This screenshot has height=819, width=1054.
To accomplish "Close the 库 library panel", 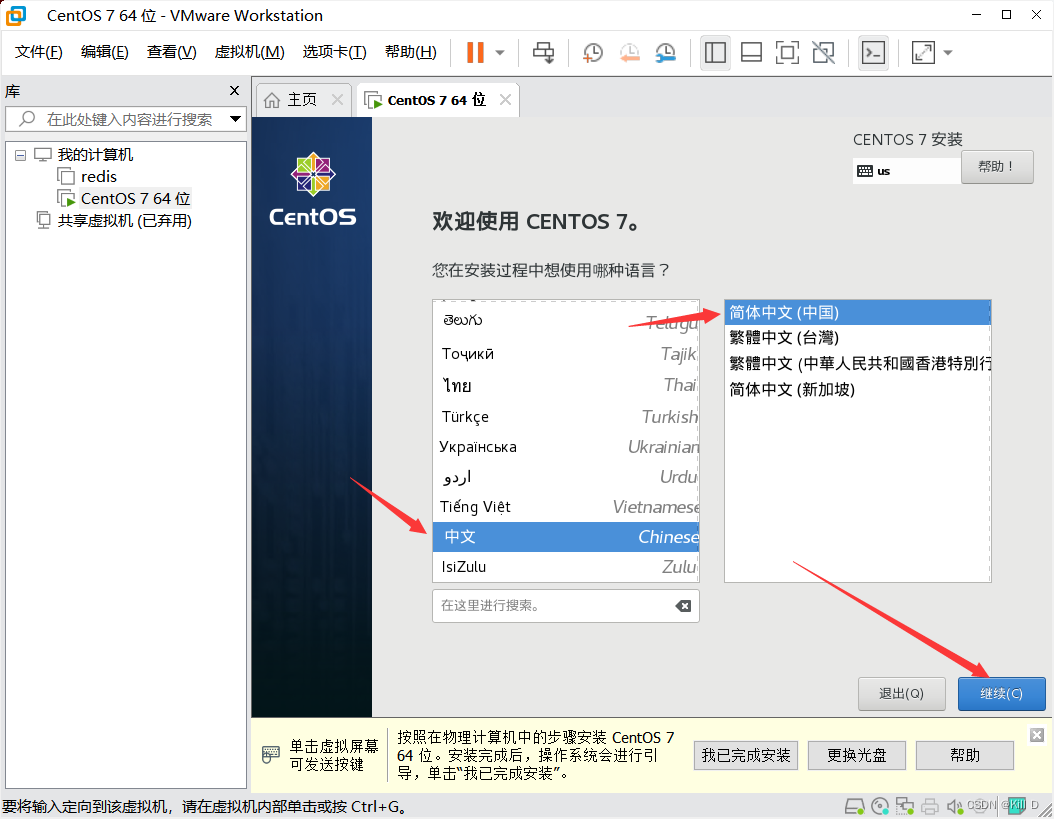I will click(234, 91).
